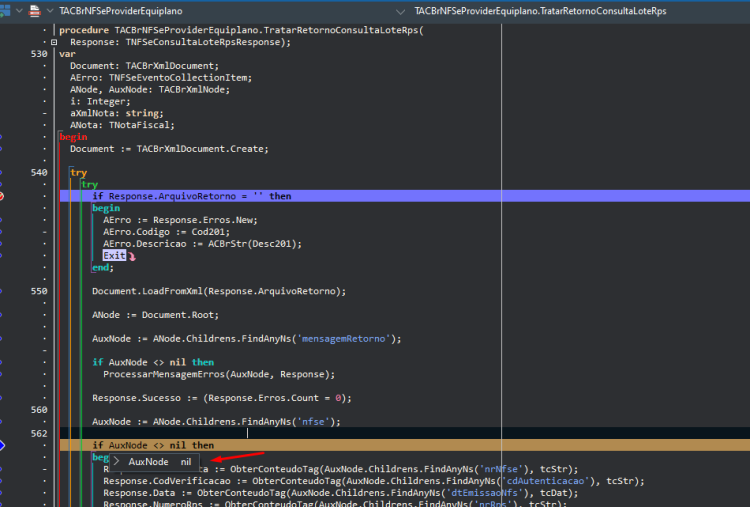Click the 'mensagemRetorno' string literal
The height and width of the screenshot is (507, 750).
pos(343,339)
